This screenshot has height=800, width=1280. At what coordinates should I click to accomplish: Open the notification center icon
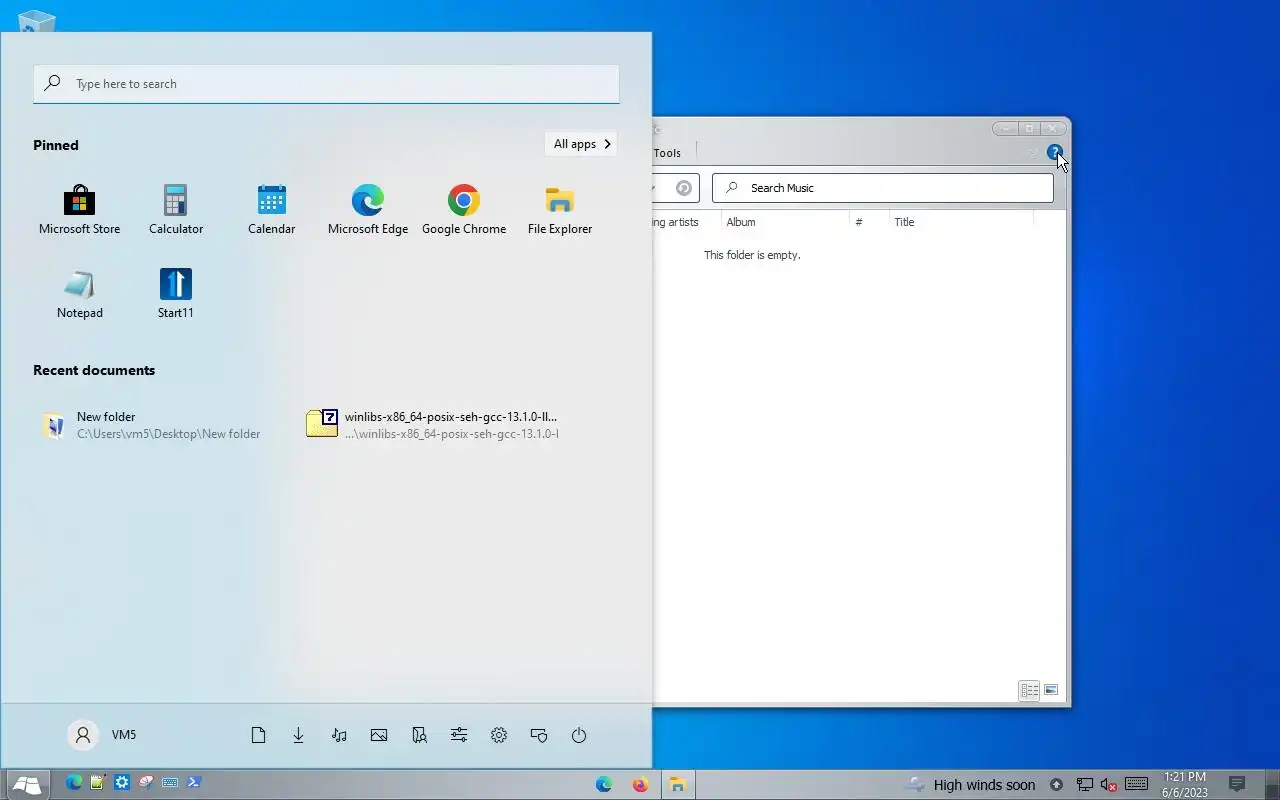(1237, 785)
